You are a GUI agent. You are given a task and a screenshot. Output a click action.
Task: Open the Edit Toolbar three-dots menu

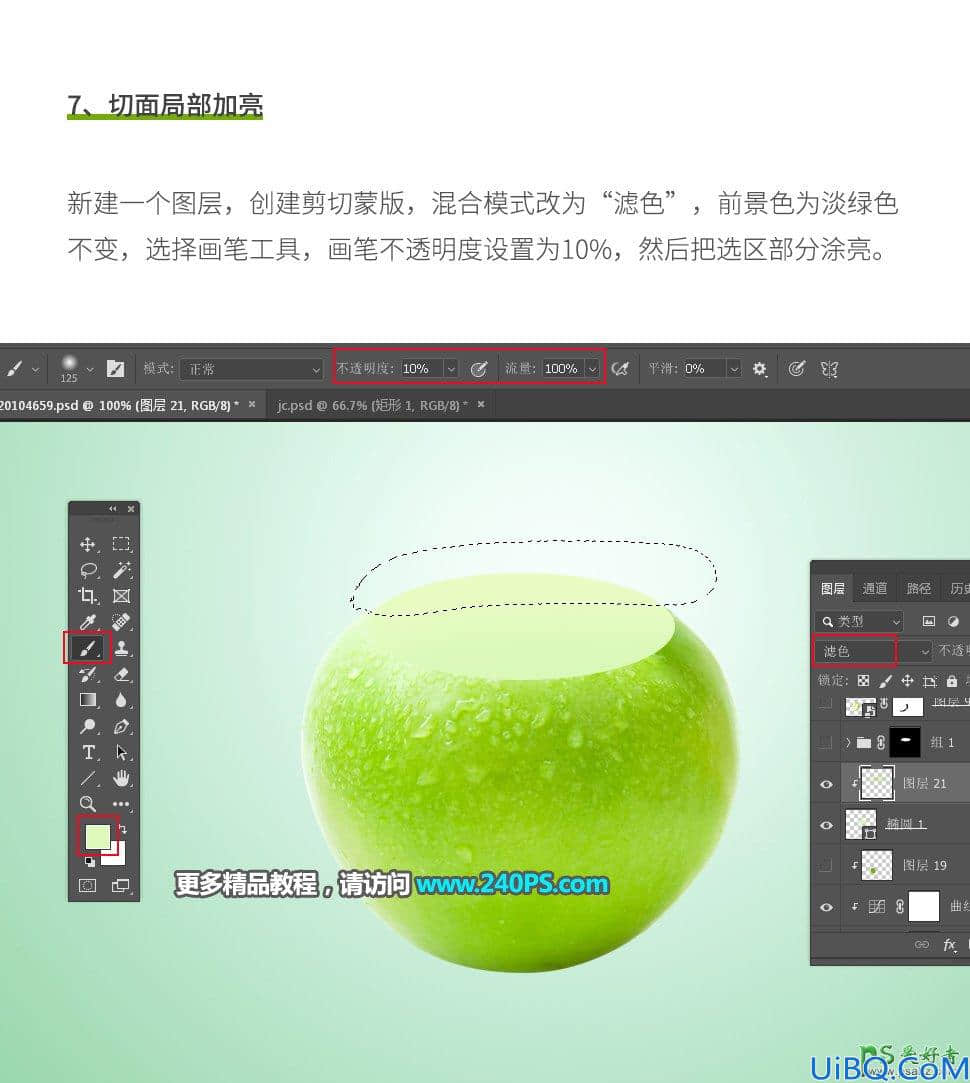(x=121, y=804)
